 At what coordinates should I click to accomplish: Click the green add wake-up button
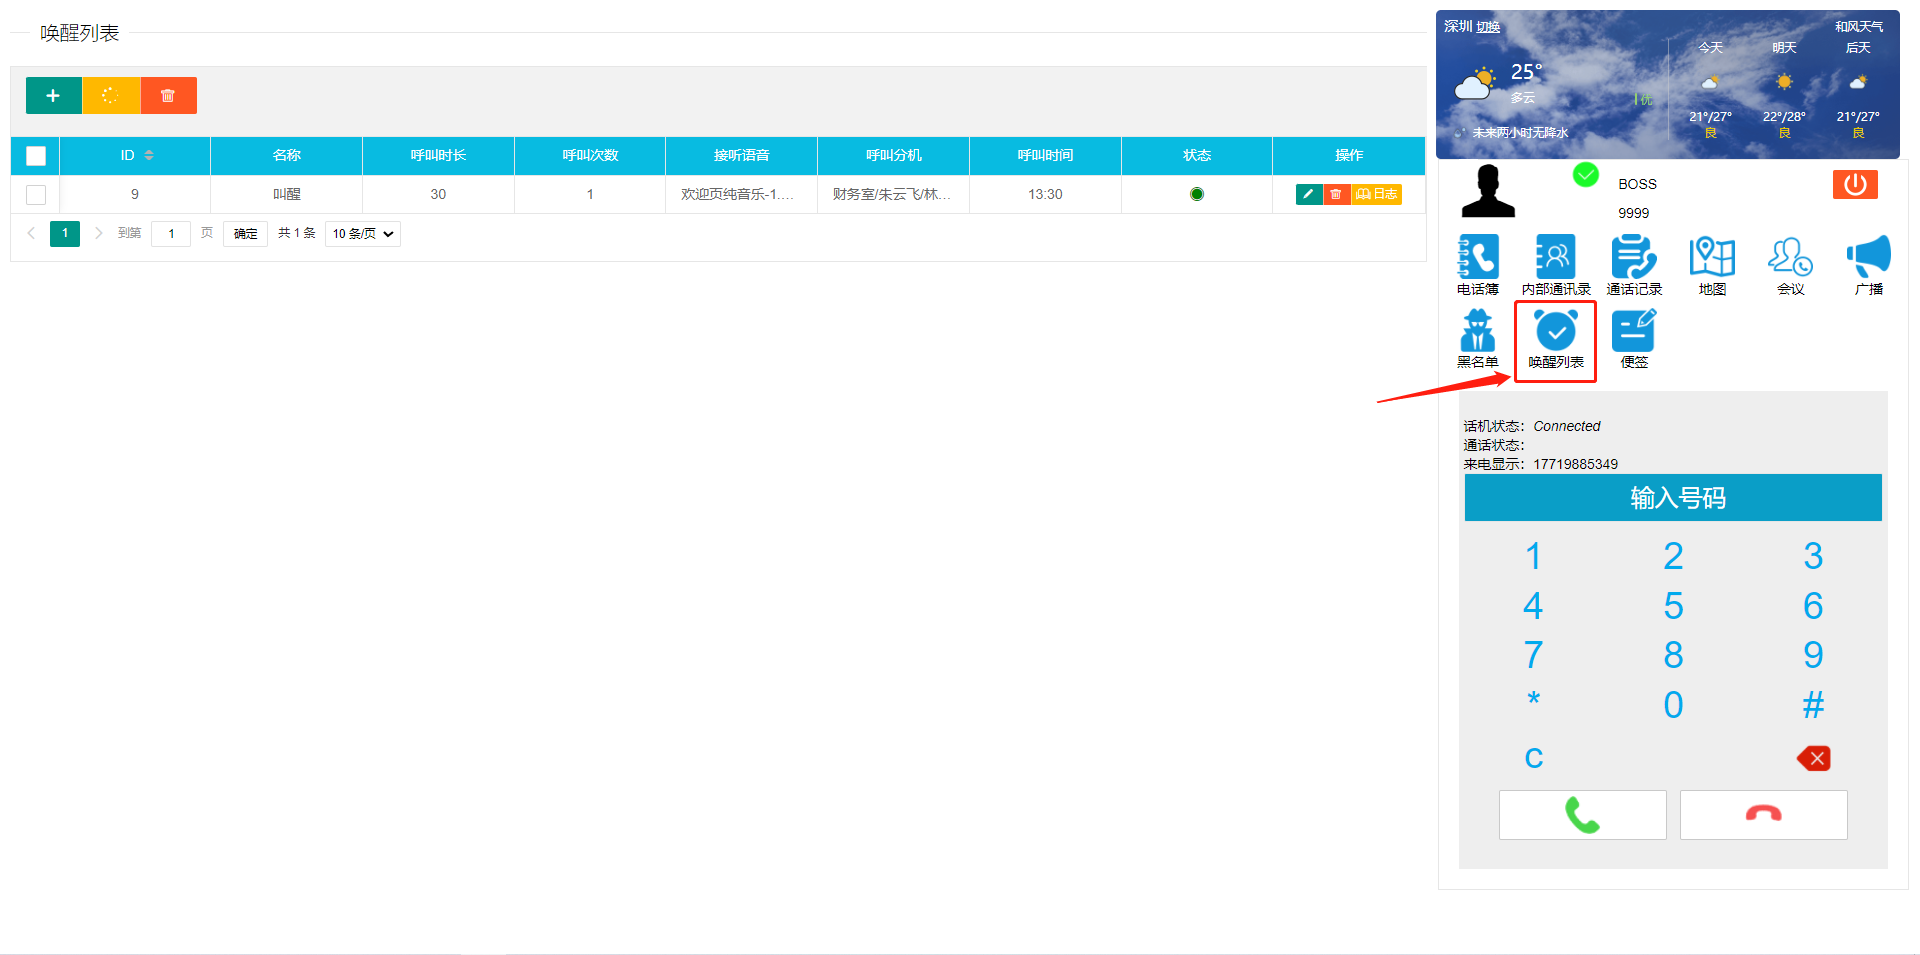[53, 96]
